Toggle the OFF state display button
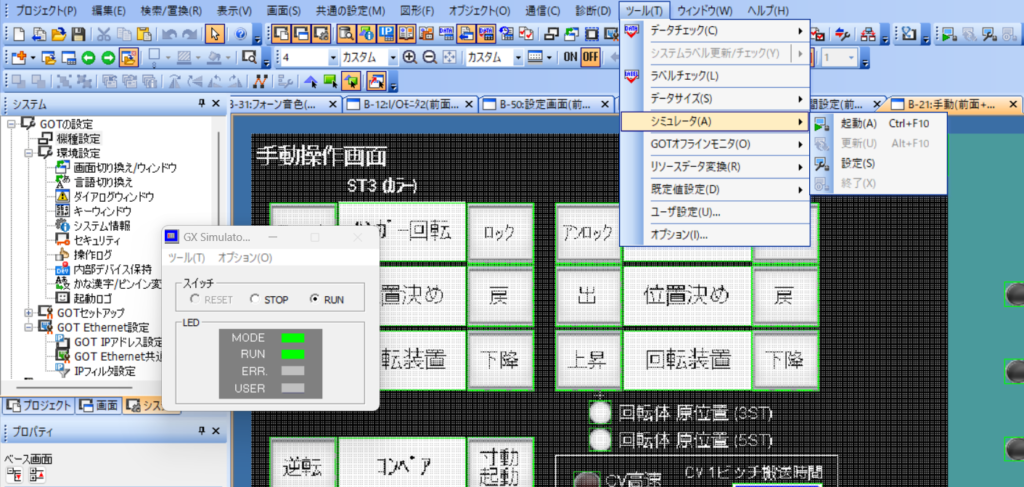 590,57
